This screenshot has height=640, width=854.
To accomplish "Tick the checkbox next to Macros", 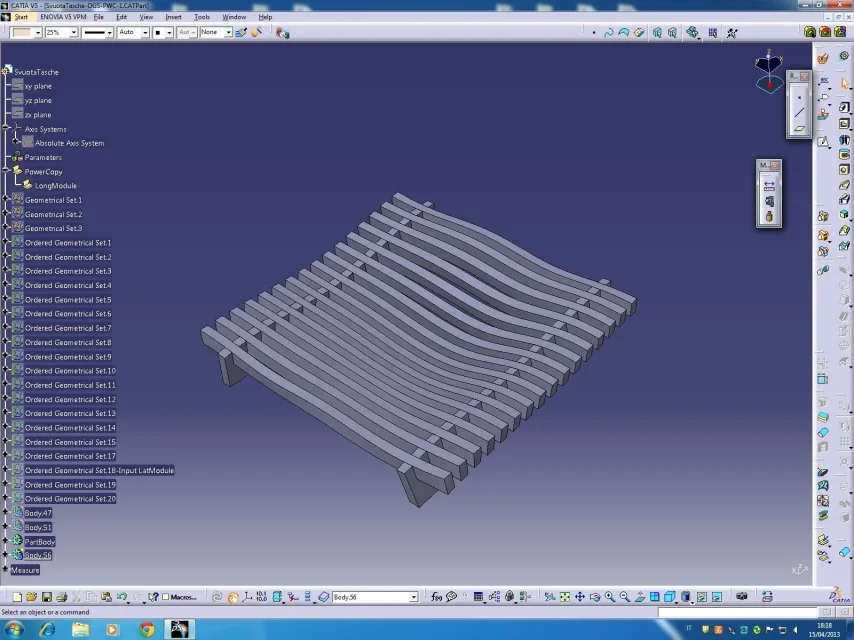I will [x=166, y=597].
